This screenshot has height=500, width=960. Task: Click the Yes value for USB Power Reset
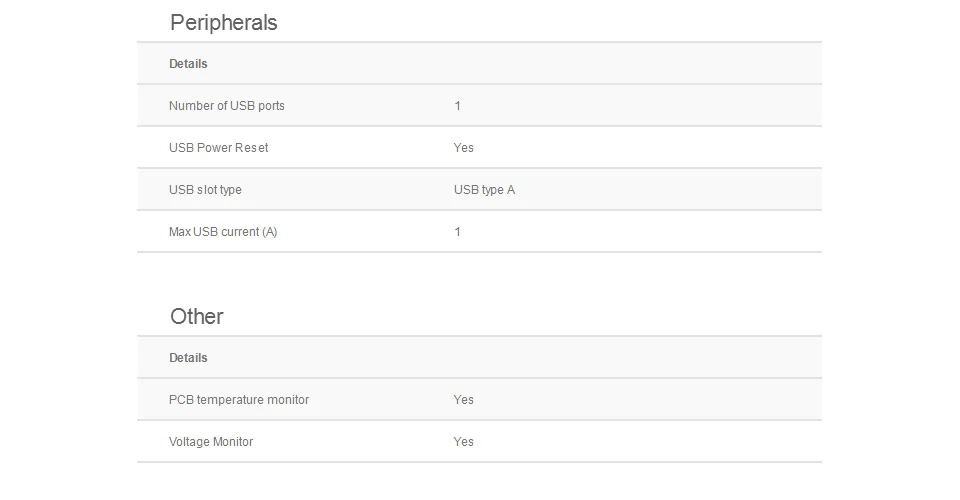(x=463, y=148)
